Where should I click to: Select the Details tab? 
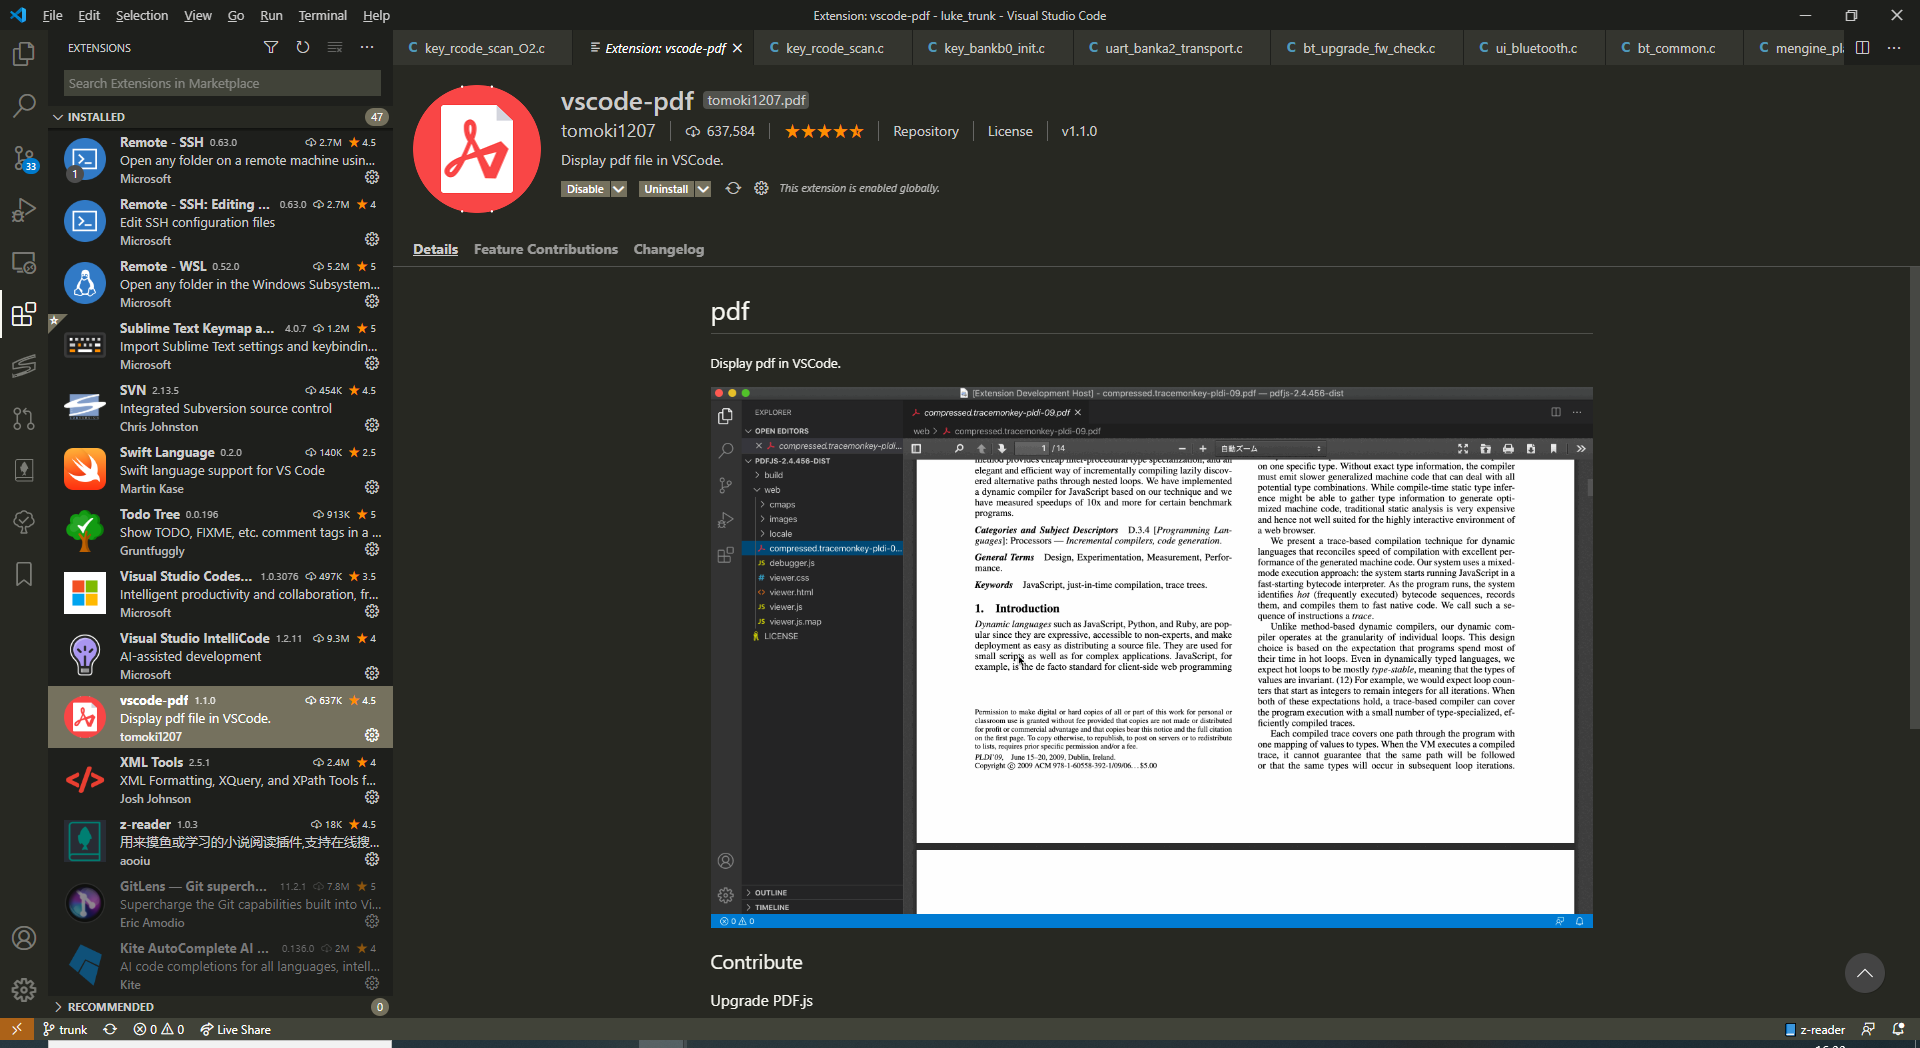435,249
